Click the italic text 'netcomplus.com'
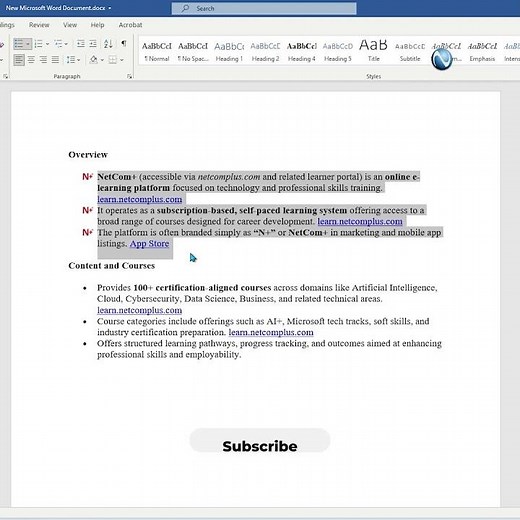Image resolution: width=520 pixels, height=520 pixels. (x=229, y=177)
